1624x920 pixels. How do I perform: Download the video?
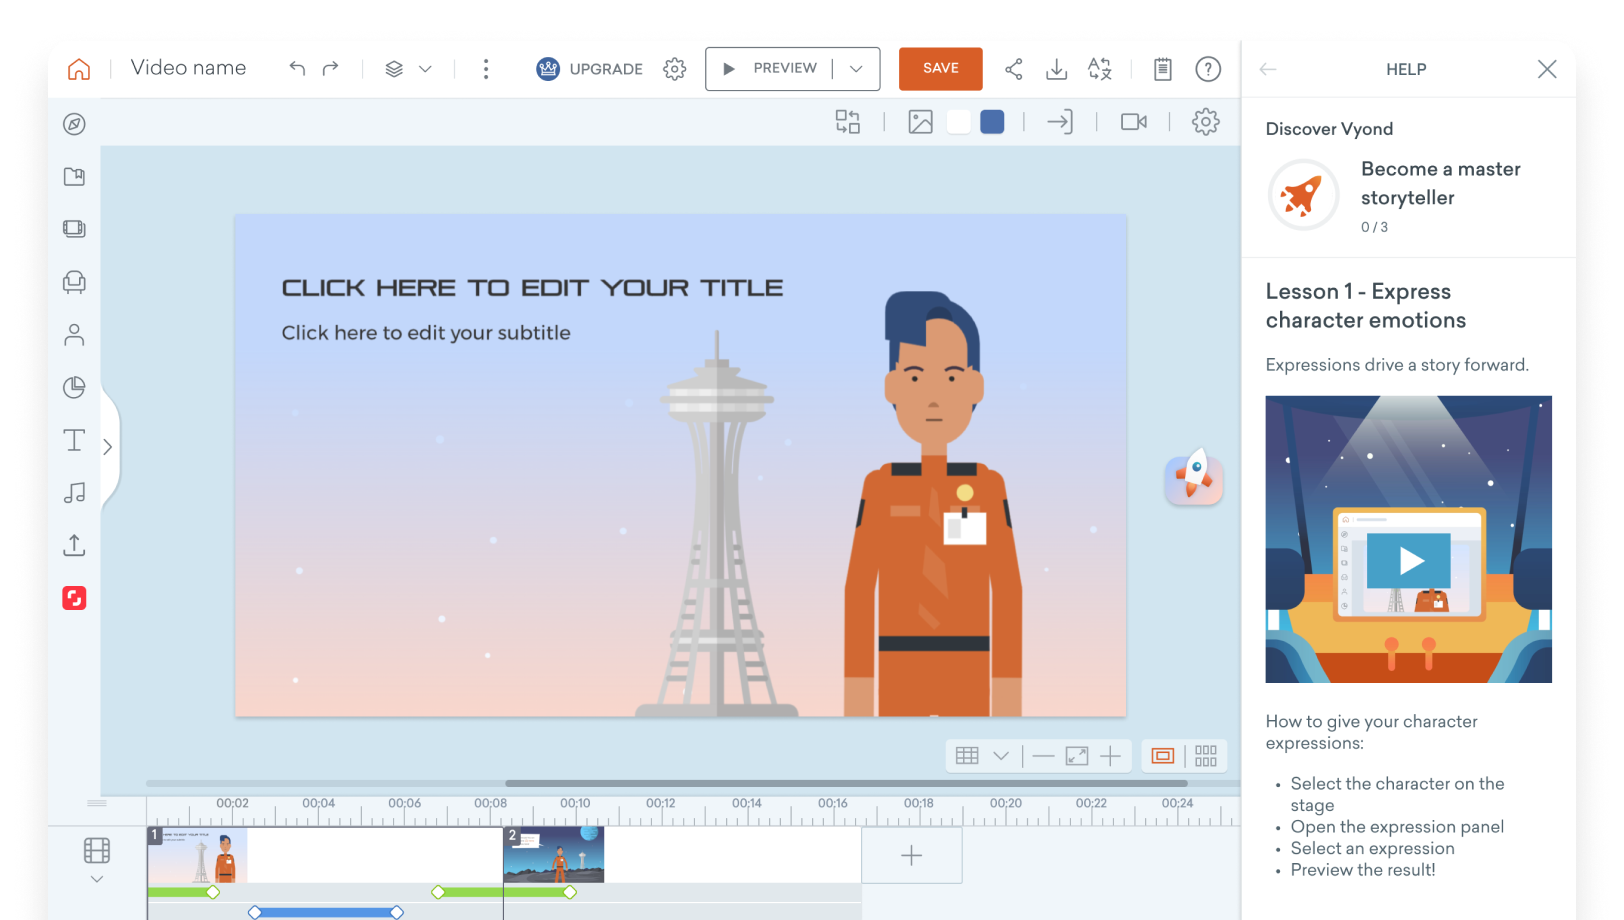click(x=1057, y=69)
